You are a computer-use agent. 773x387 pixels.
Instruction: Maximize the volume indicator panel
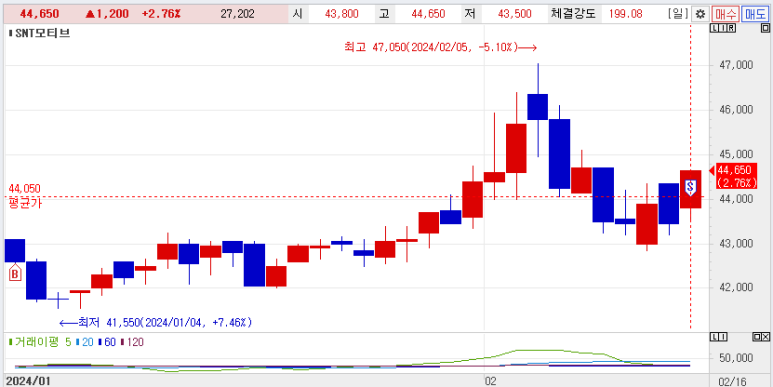point(757,337)
